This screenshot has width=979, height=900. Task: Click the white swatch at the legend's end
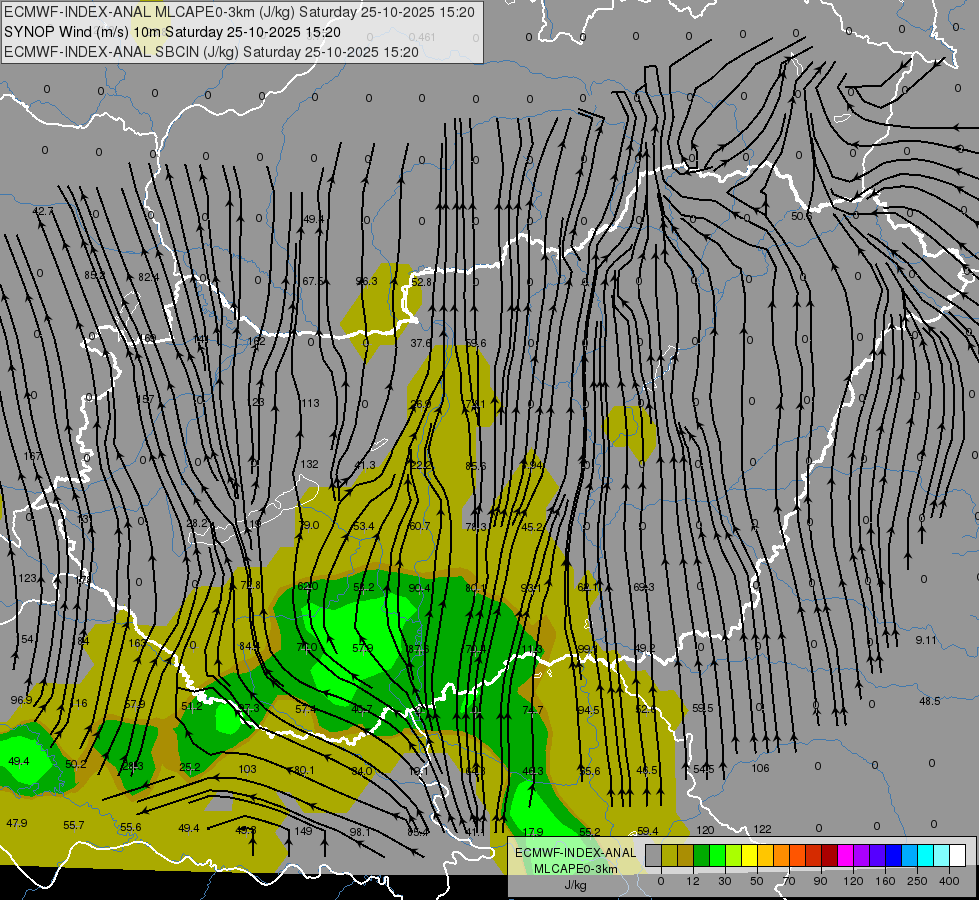point(958,855)
